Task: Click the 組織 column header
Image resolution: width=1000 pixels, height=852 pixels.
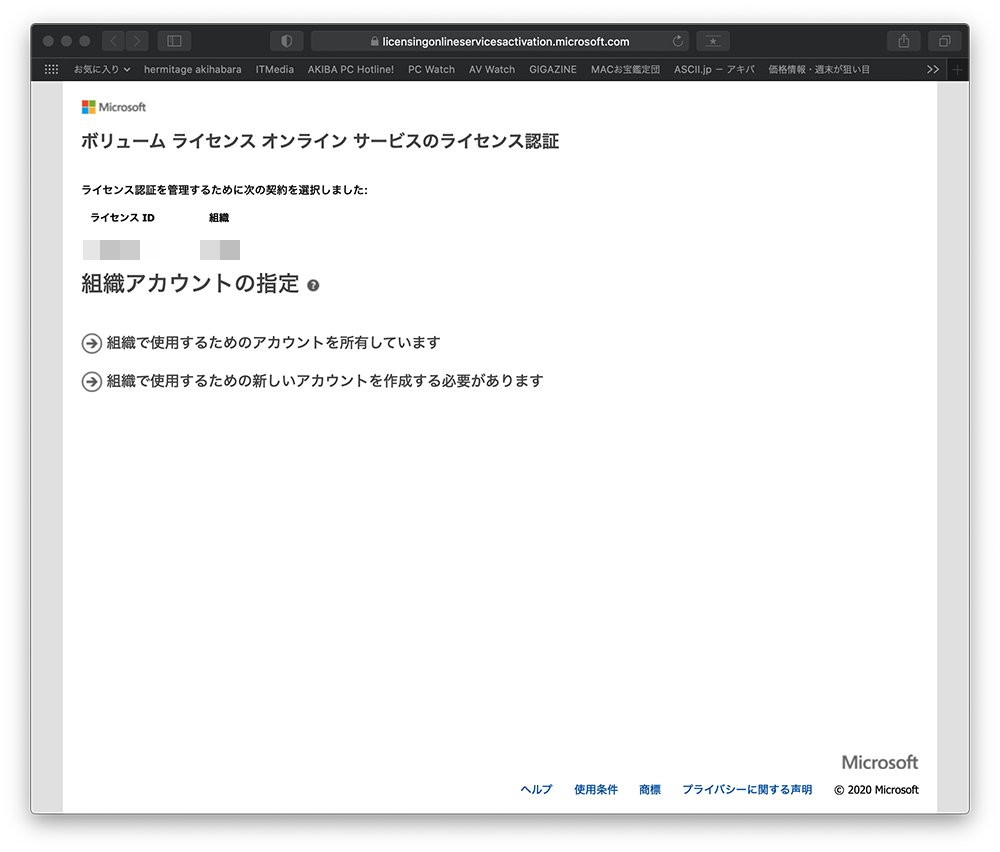Action: (219, 217)
